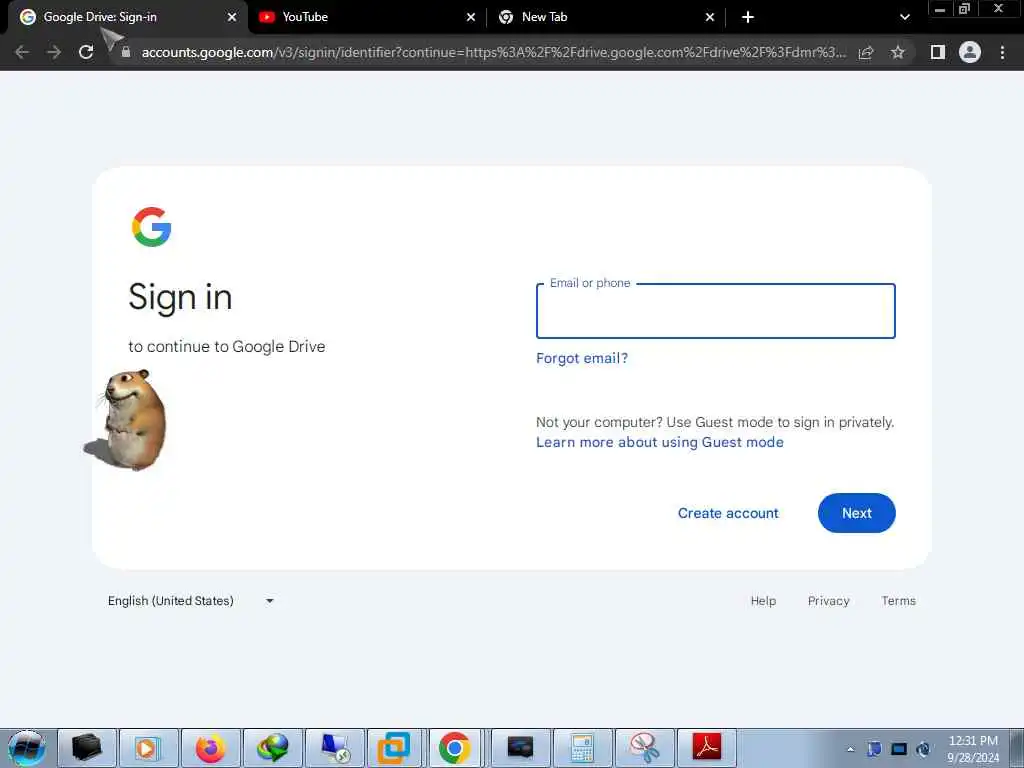Viewport: 1024px width, 768px height.
Task: Reload the current page
Action: (x=86, y=52)
